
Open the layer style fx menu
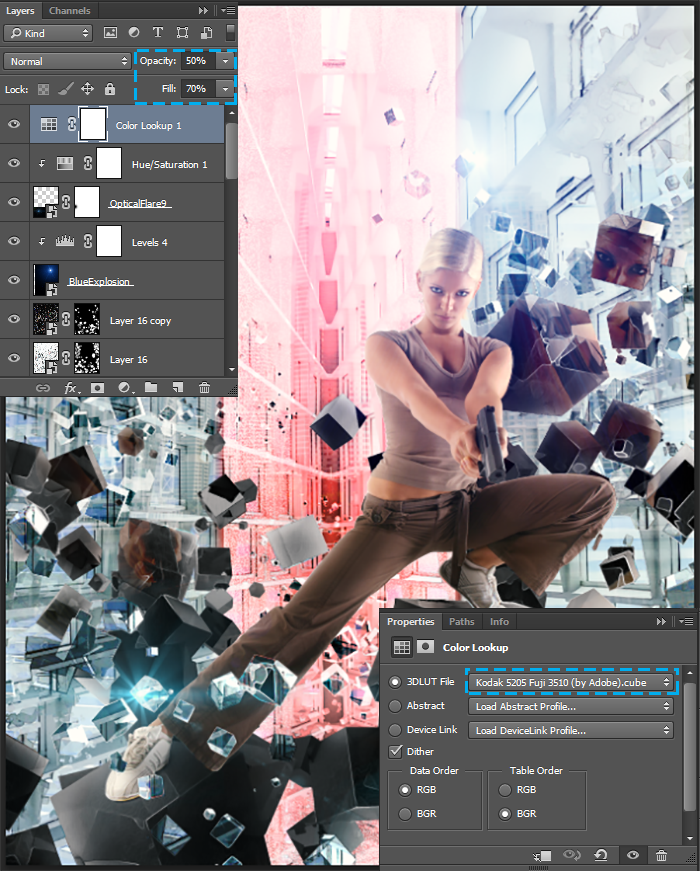tap(71, 388)
